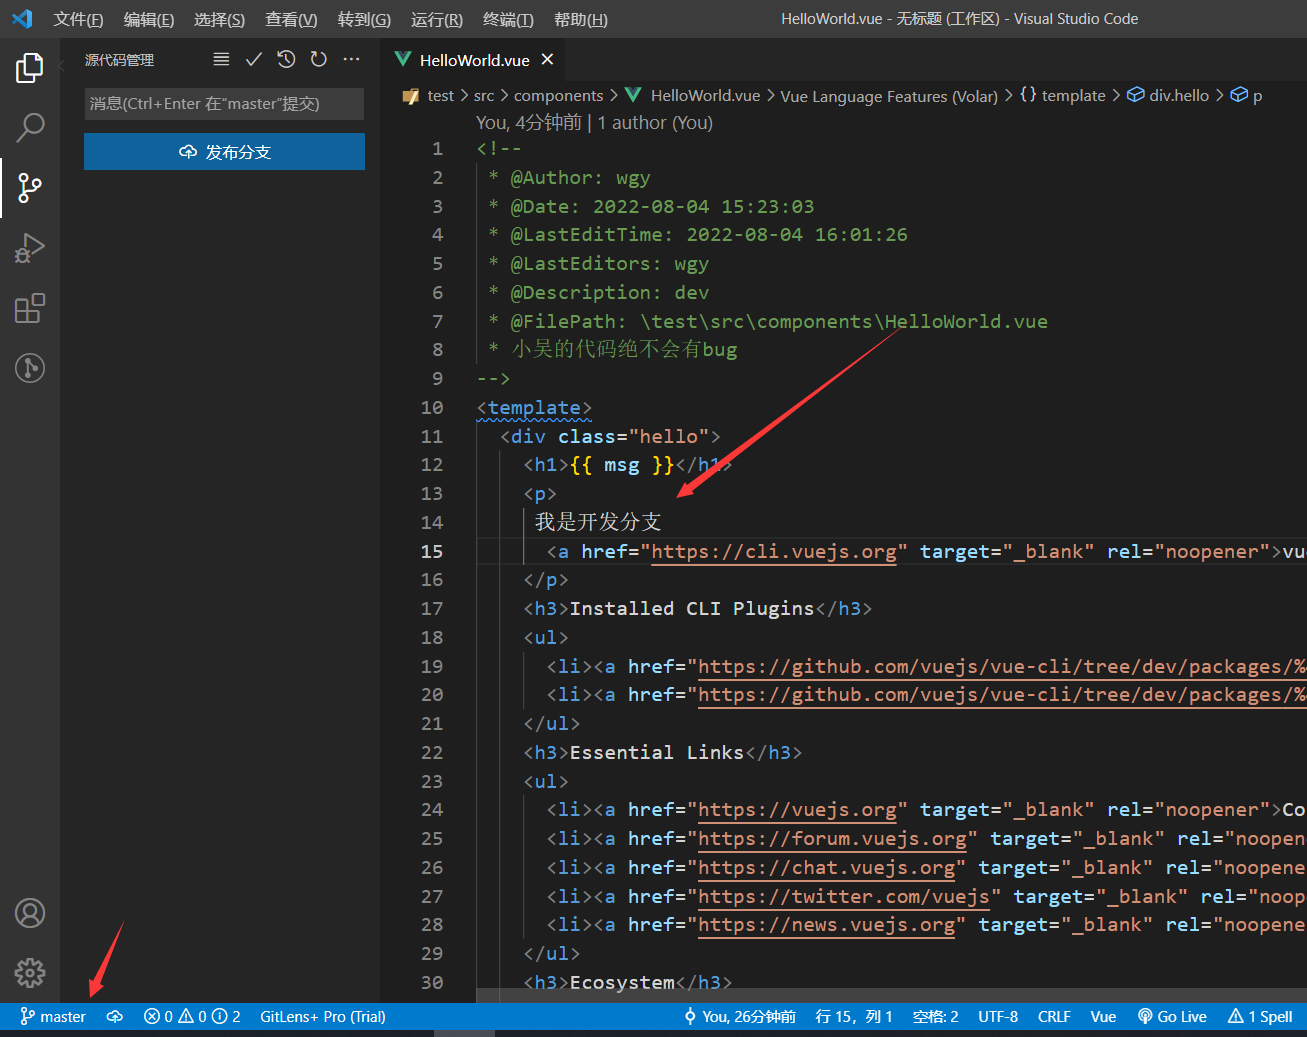The width and height of the screenshot is (1307, 1037).
Task: Open the 转到(G) menu
Action: point(364,19)
